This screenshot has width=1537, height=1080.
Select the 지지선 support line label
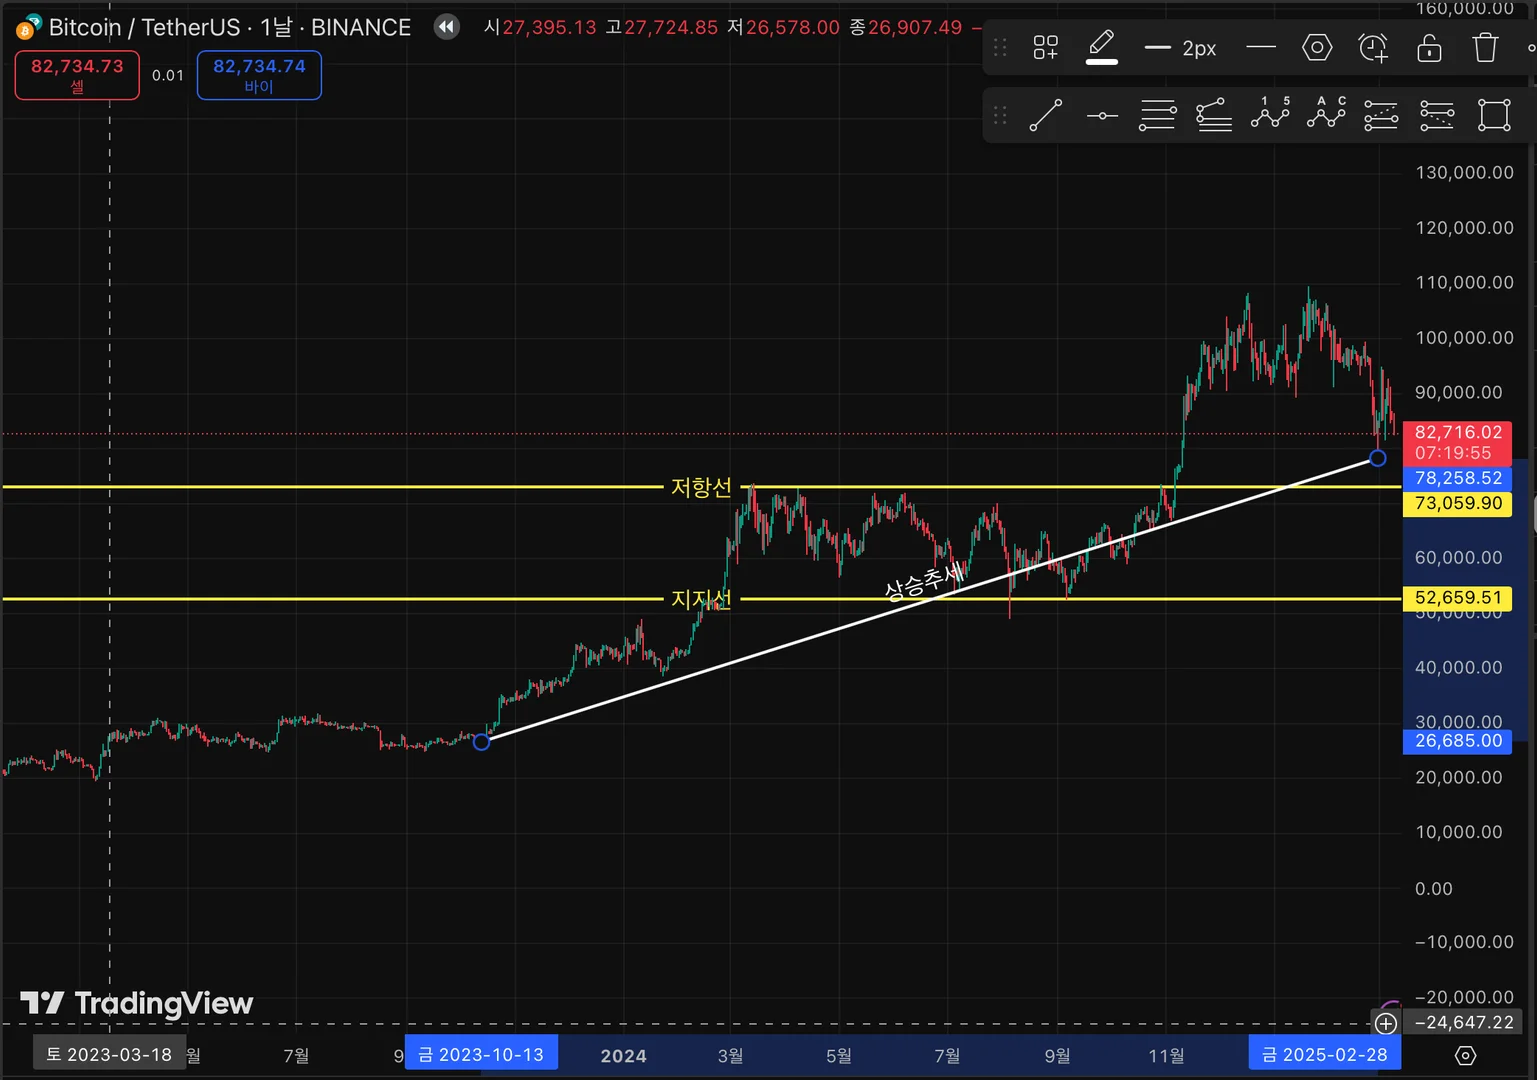pos(701,599)
